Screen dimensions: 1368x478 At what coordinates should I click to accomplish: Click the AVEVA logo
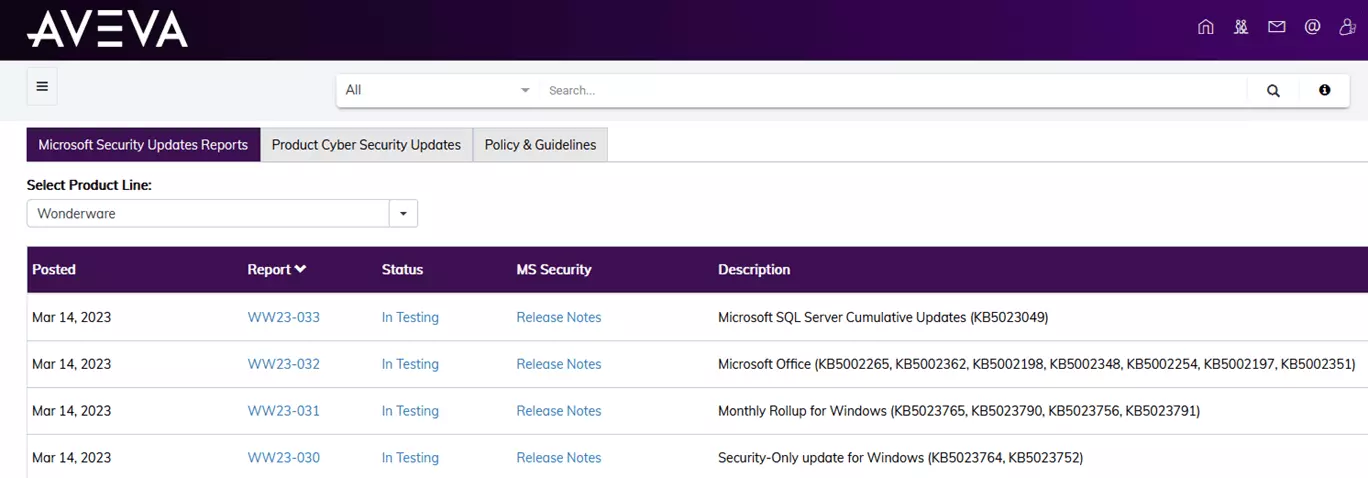(x=107, y=29)
